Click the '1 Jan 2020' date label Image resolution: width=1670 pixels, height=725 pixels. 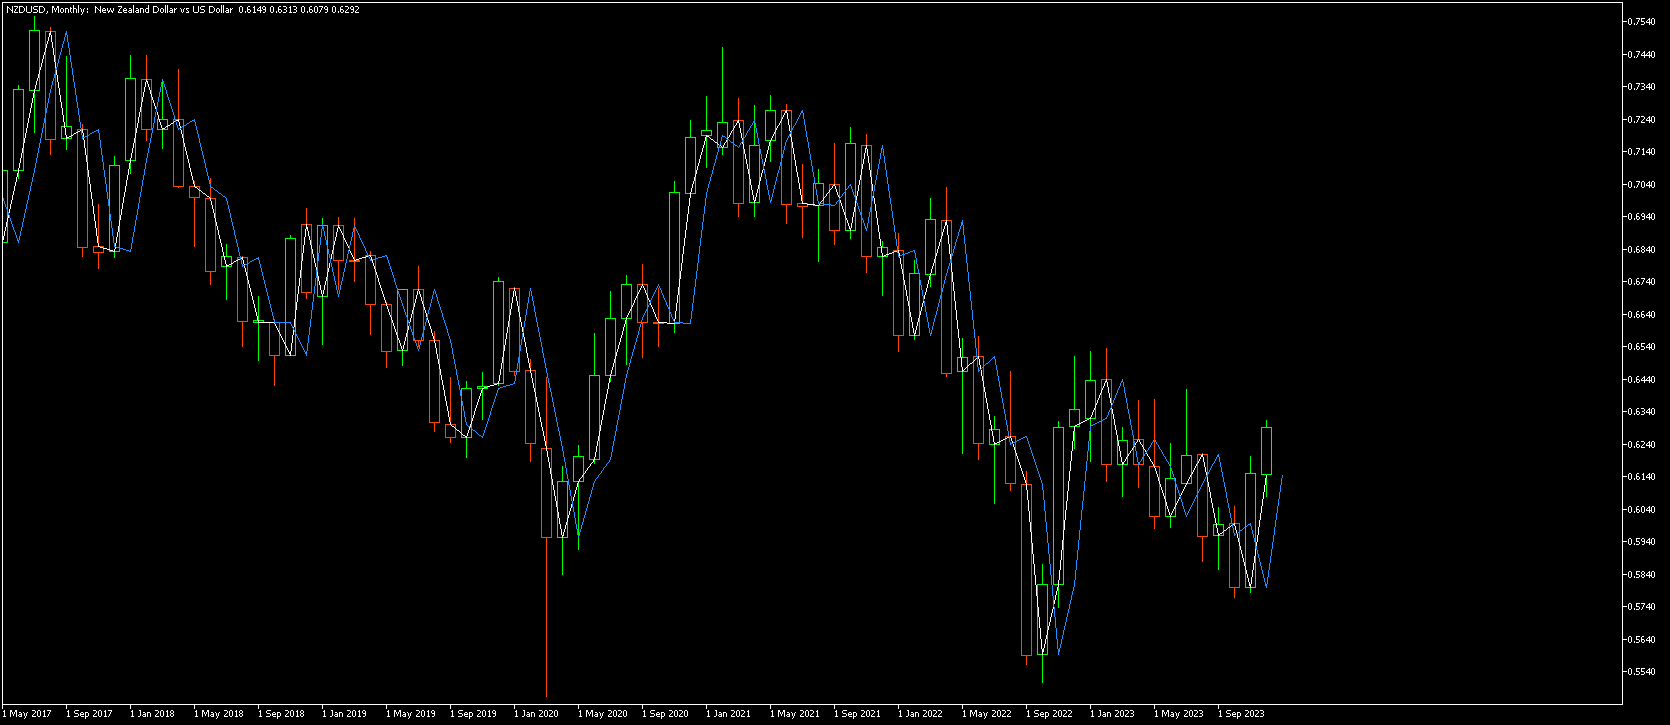537,714
